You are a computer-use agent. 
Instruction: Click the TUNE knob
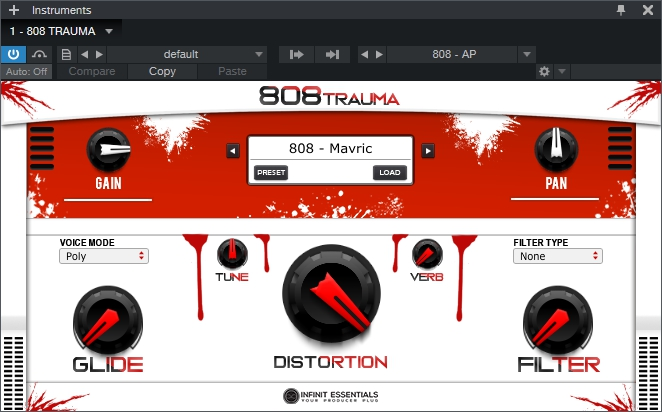click(232, 254)
